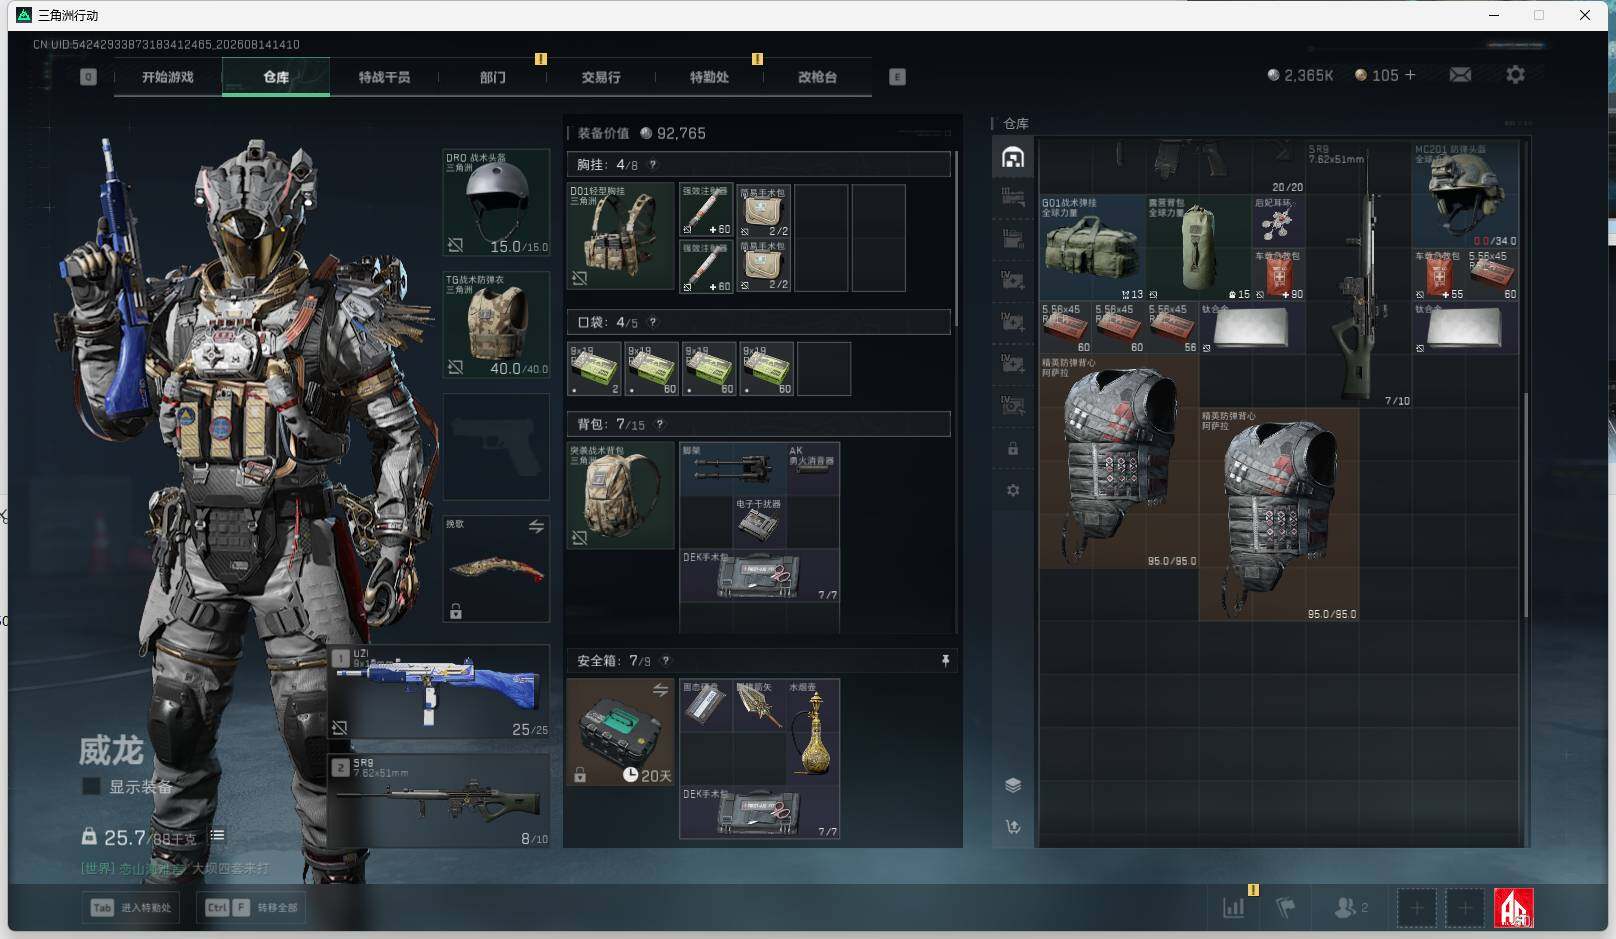Select the MC201 helmet in warehouse
This screenshot has height=939, width=1616.
click(1465, 194)
